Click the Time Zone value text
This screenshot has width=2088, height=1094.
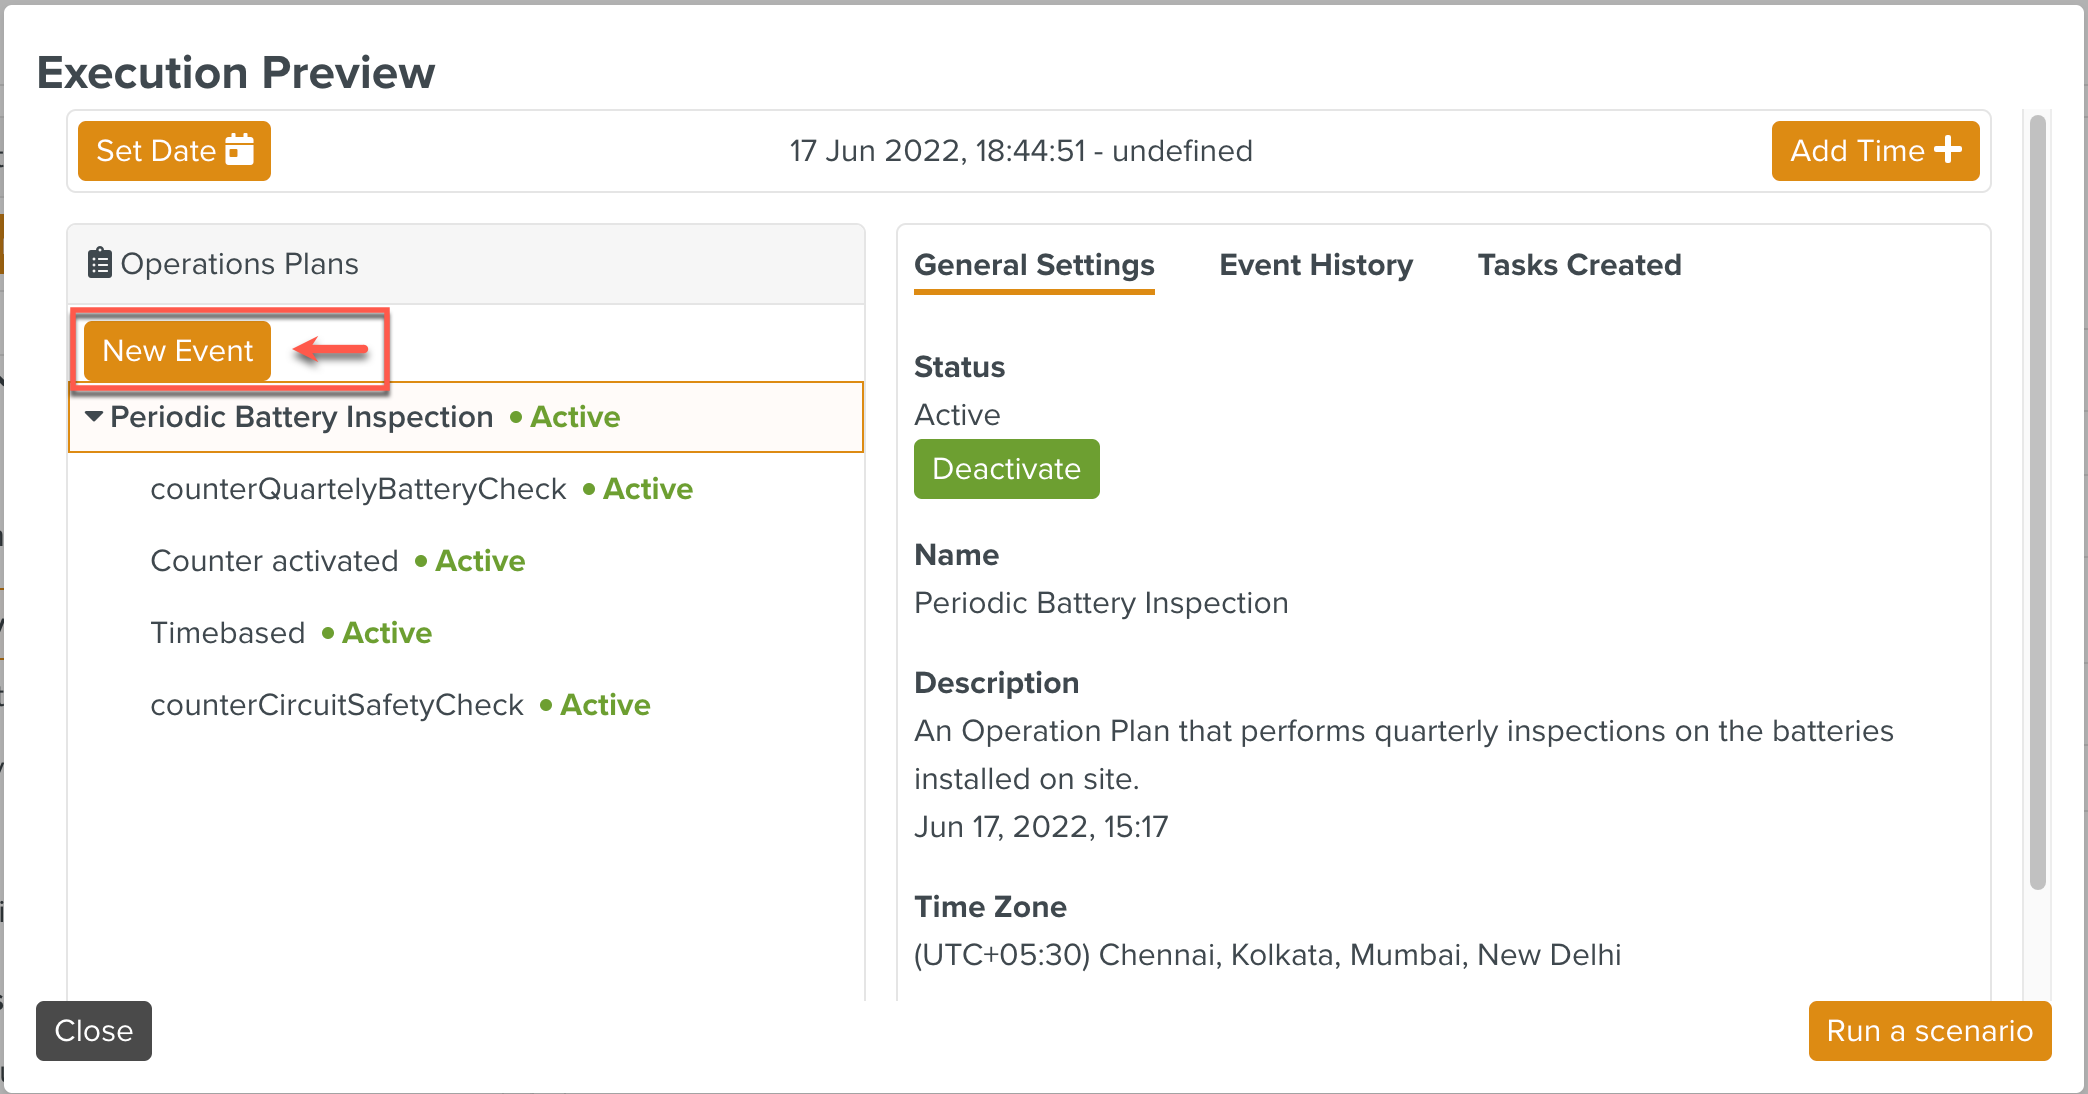(x=1267, y=955)
